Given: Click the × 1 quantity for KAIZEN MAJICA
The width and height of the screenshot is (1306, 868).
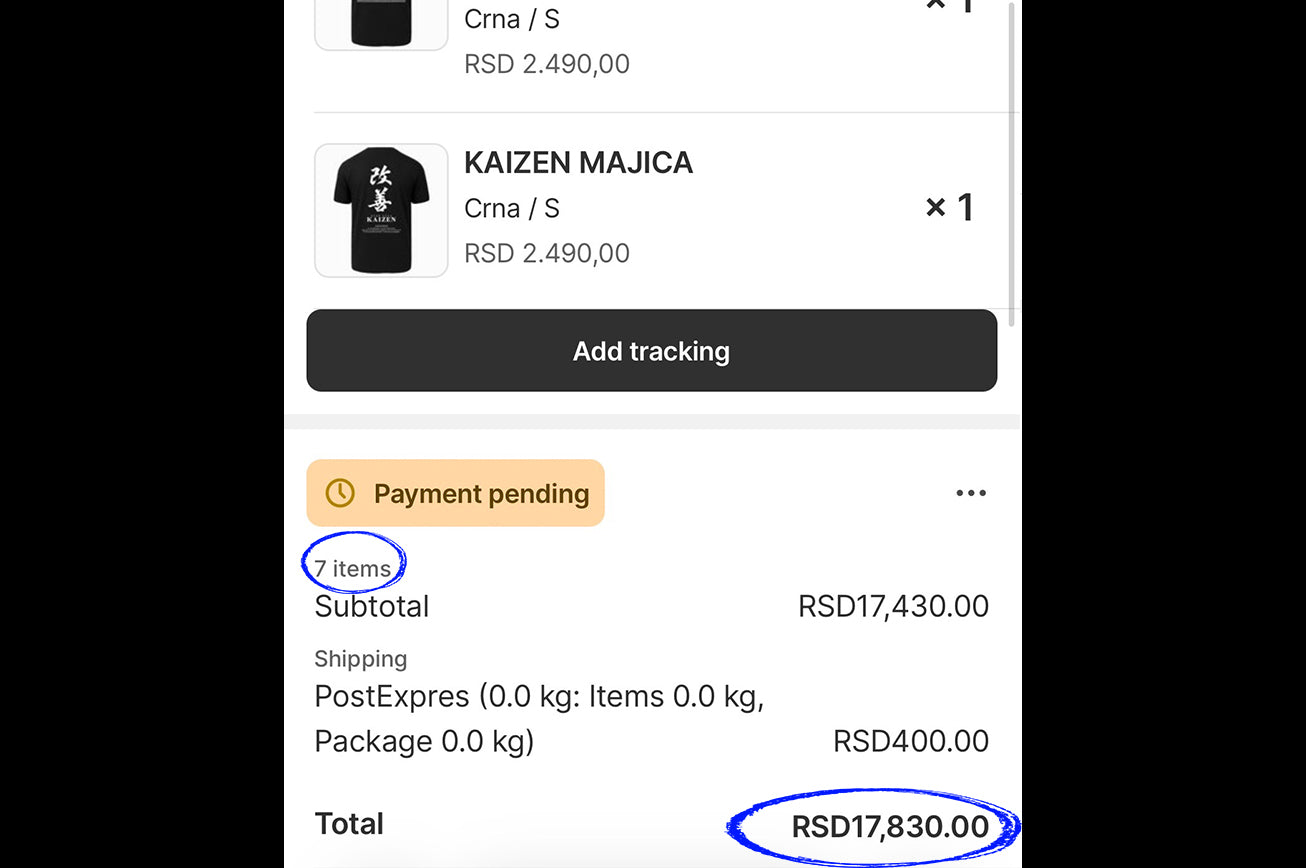Looking at the screenshot, I should click(949, 208).
